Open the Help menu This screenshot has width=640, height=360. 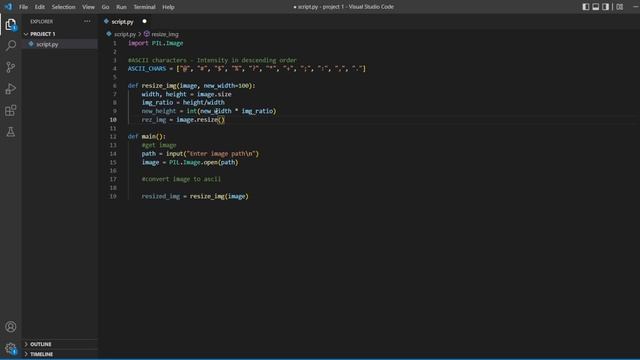[168, 7]
